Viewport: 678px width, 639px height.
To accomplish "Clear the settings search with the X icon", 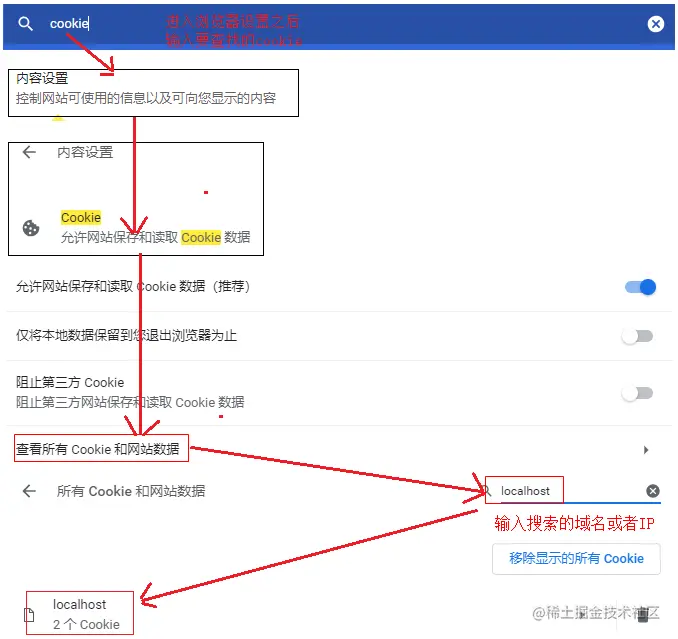I will pyautogui.click(x=656, y=23).
